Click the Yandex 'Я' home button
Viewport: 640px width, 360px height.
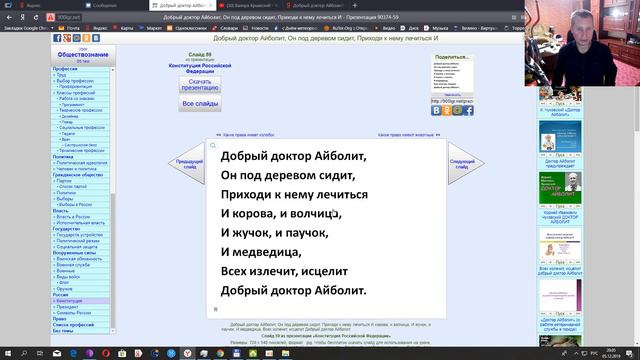(x=22, y=18)
